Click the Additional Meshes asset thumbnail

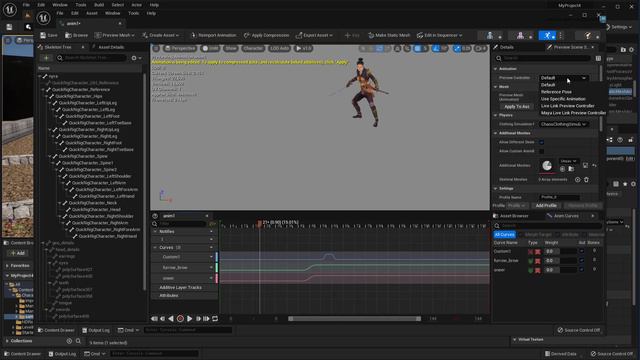click(x=547, y=166)
